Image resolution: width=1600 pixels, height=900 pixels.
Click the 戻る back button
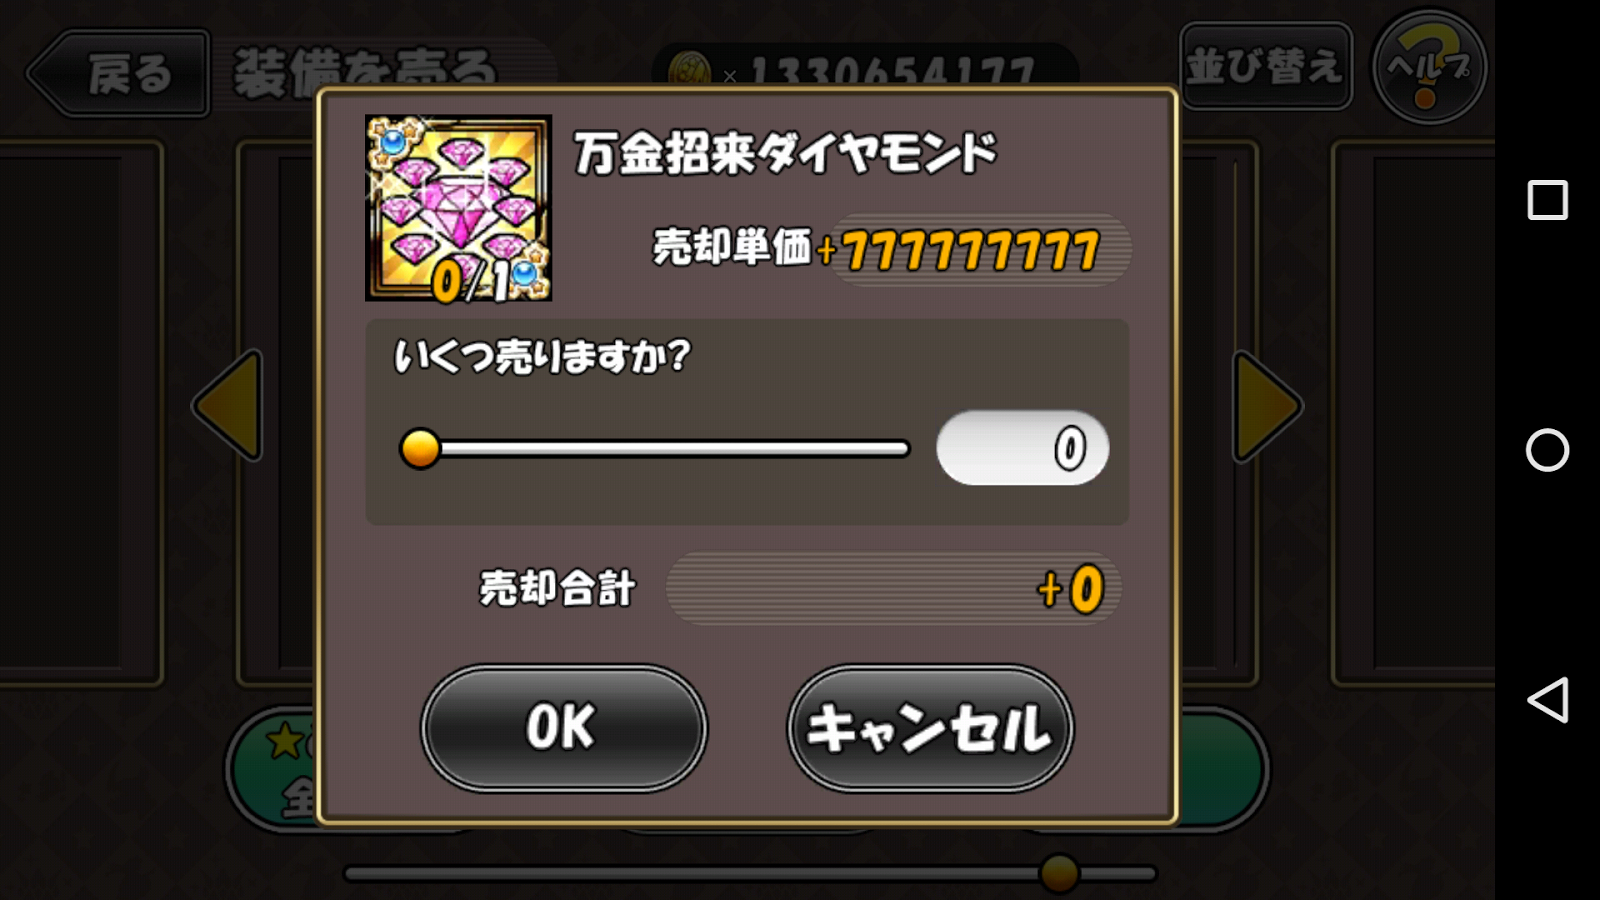[x=117, y=74]
